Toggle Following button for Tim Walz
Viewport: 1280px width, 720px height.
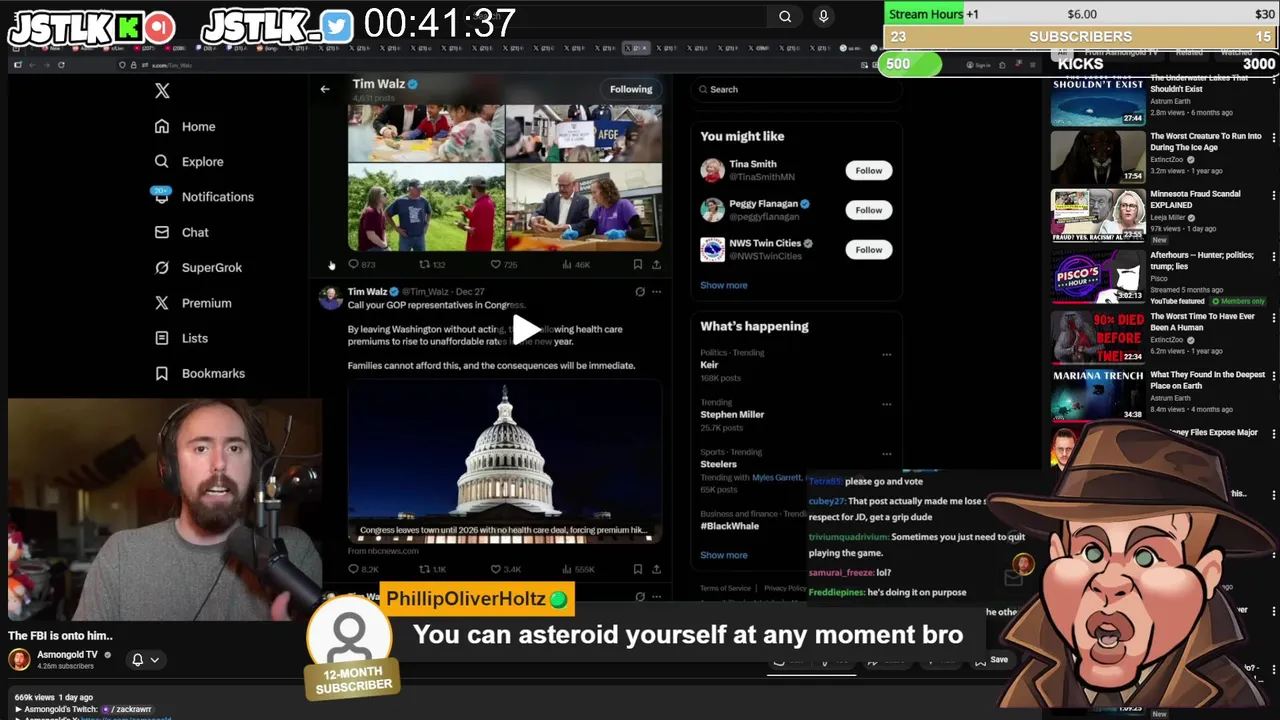(x=631, y=89)
